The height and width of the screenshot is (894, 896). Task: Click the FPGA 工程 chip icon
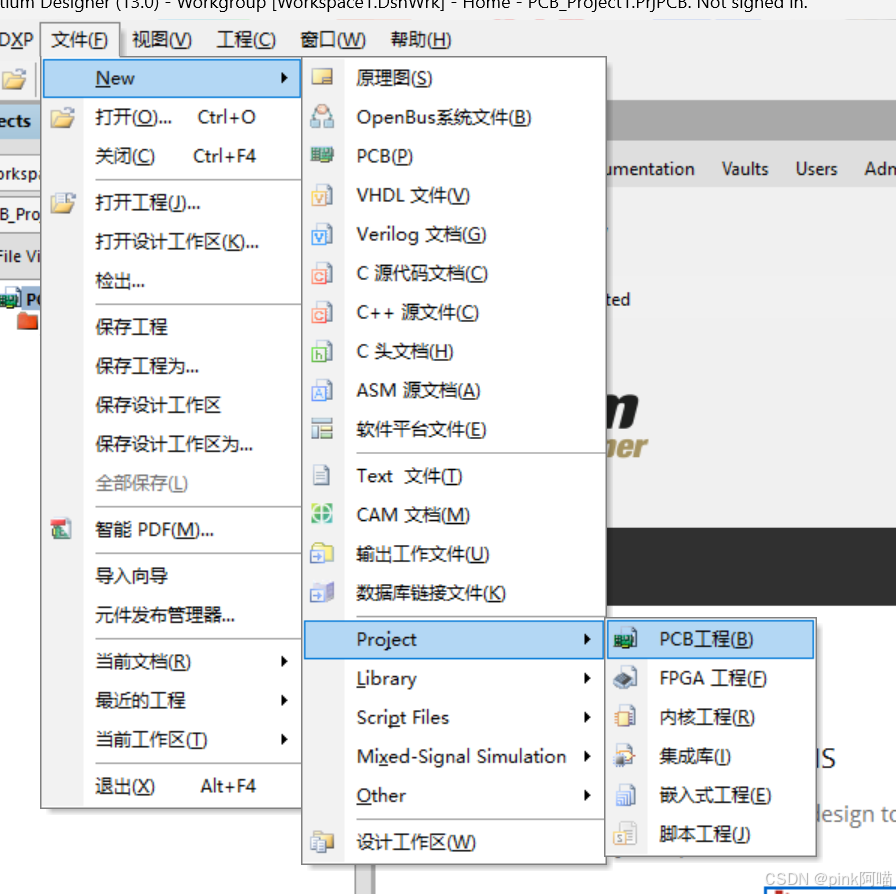(x=625, y=678)
